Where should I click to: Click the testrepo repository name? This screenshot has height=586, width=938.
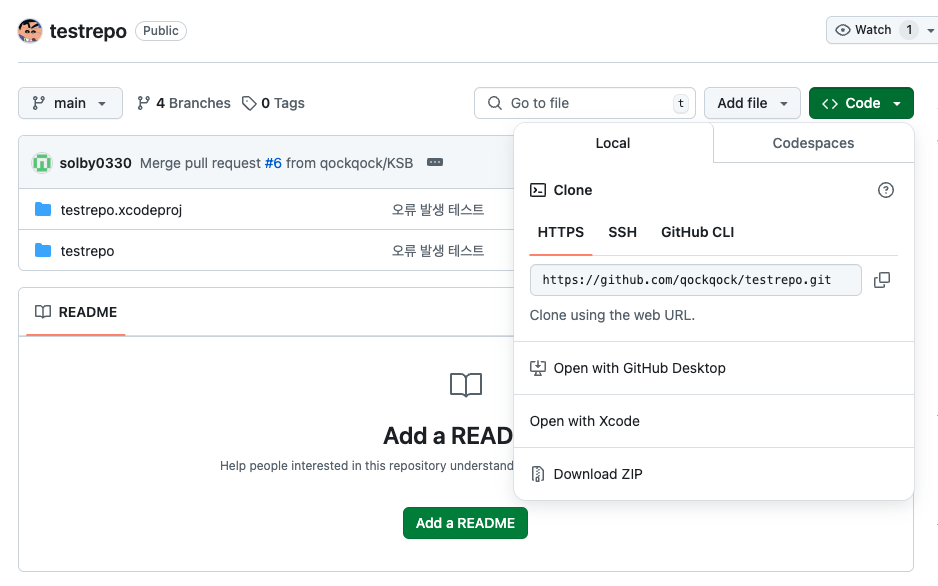tap(88, 31)
